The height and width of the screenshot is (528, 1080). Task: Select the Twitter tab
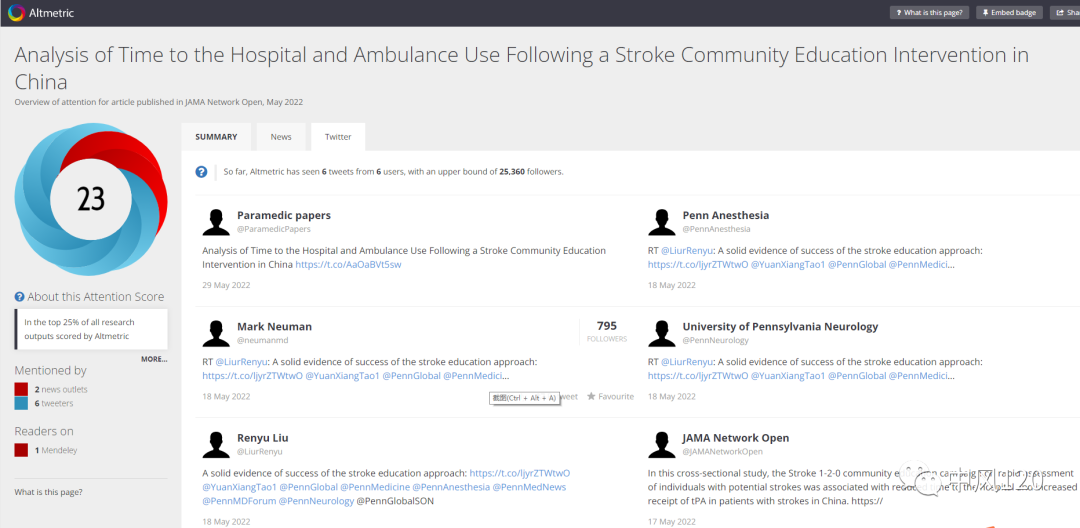point(338,136)
